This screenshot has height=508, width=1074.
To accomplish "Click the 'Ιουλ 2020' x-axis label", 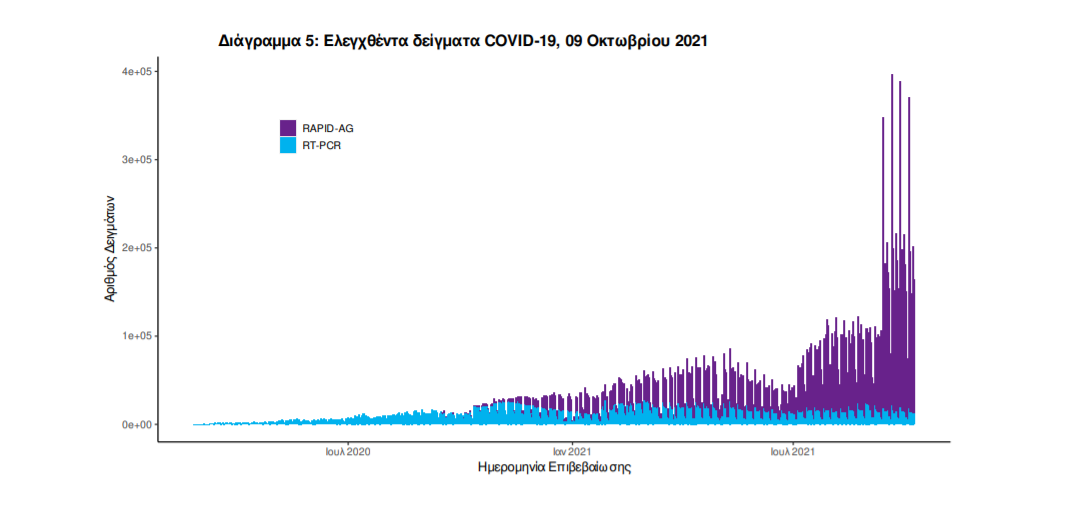I will click(348, 452).
